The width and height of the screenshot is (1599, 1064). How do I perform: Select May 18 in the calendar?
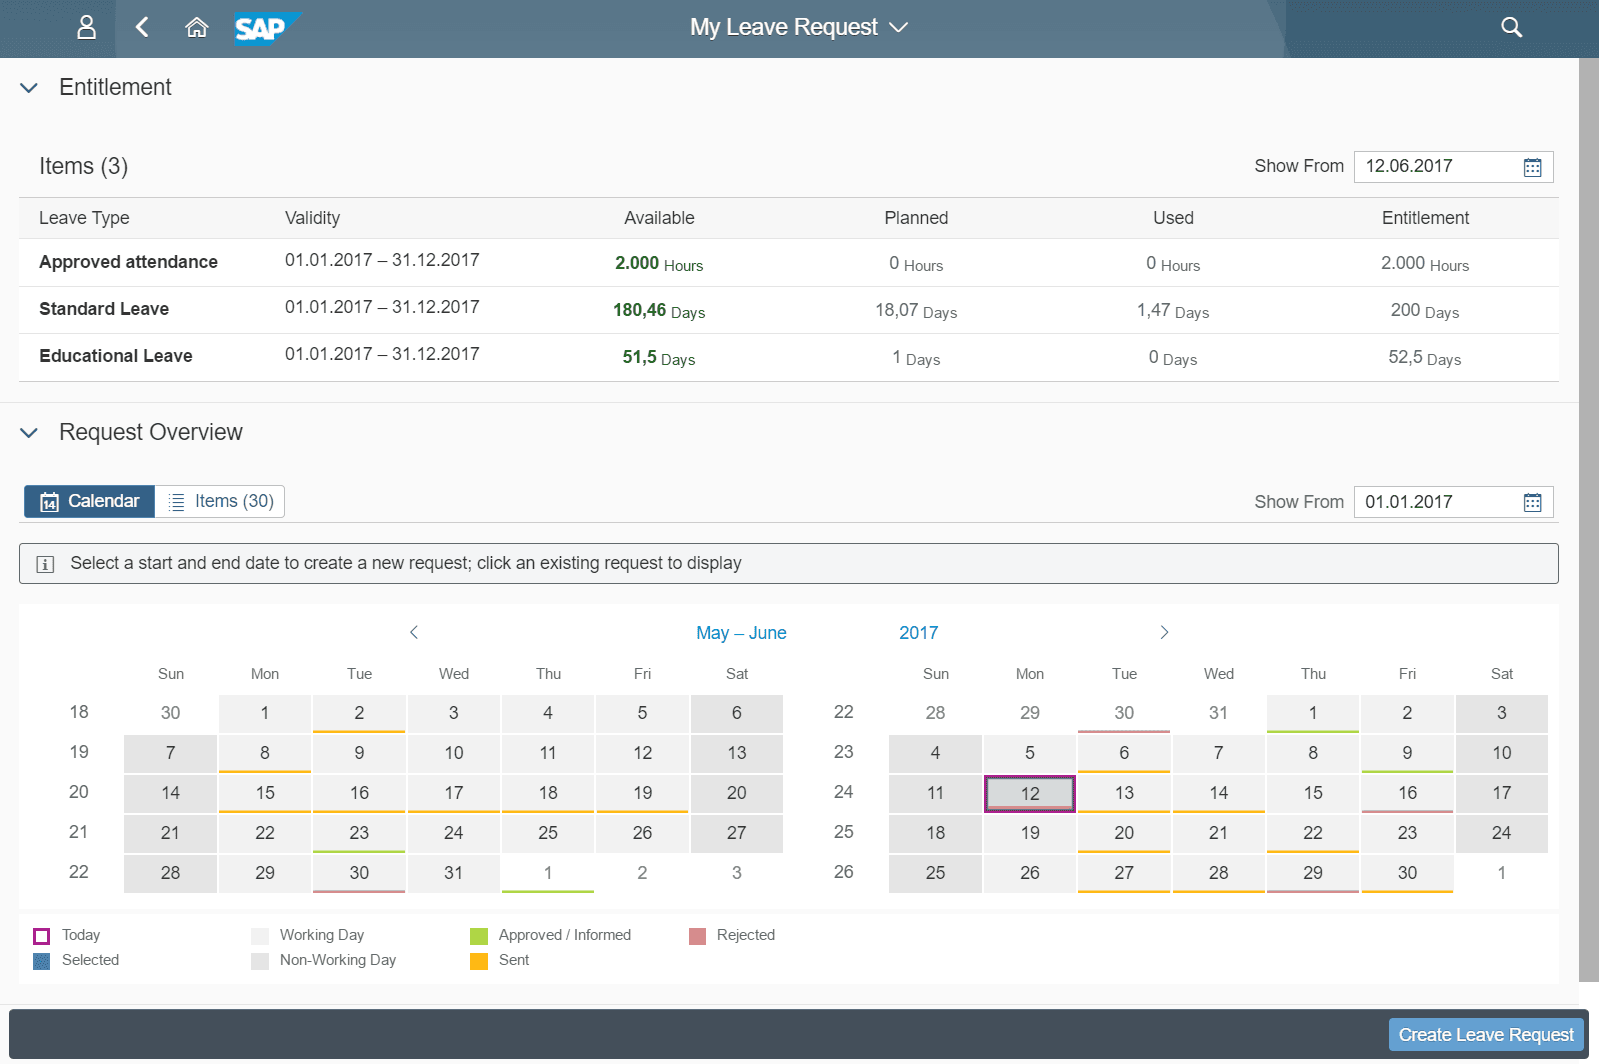(x=548, y=793)
